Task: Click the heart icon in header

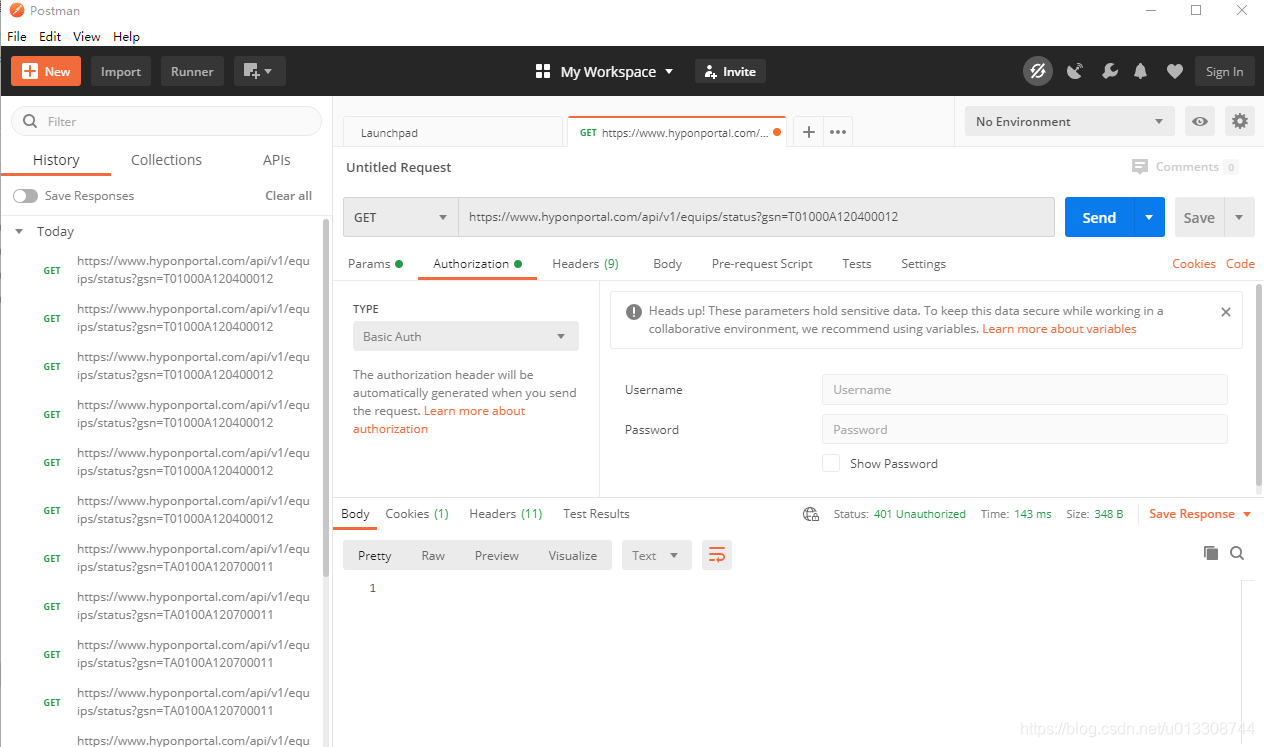Action: pyautogui.click(x=1175, y=71)
